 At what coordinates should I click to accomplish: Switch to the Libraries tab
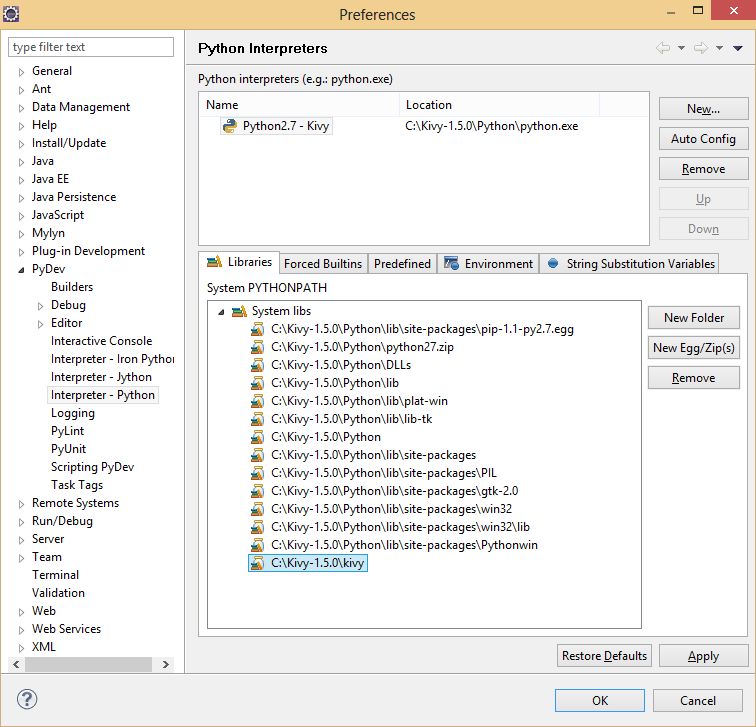point(239,262)
